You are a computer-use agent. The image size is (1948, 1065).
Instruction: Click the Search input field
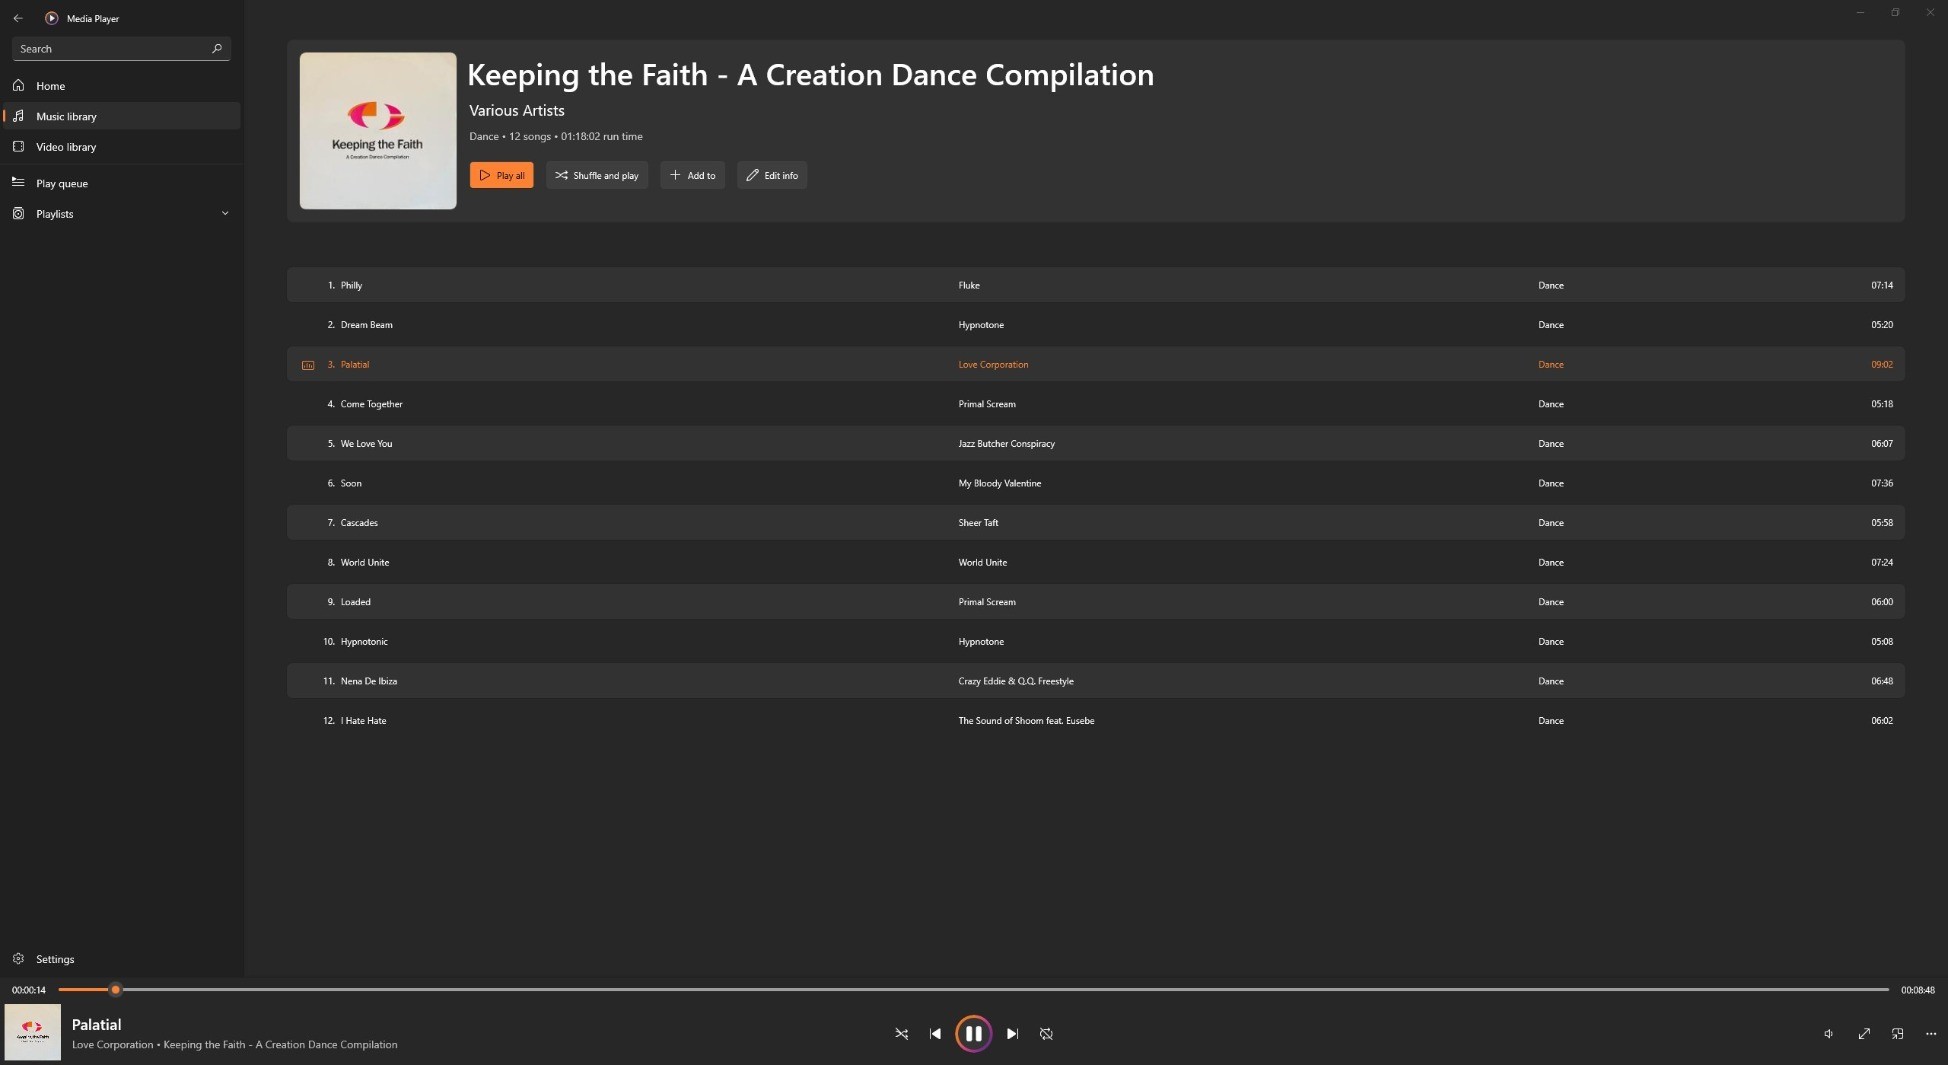pos(112,49)
